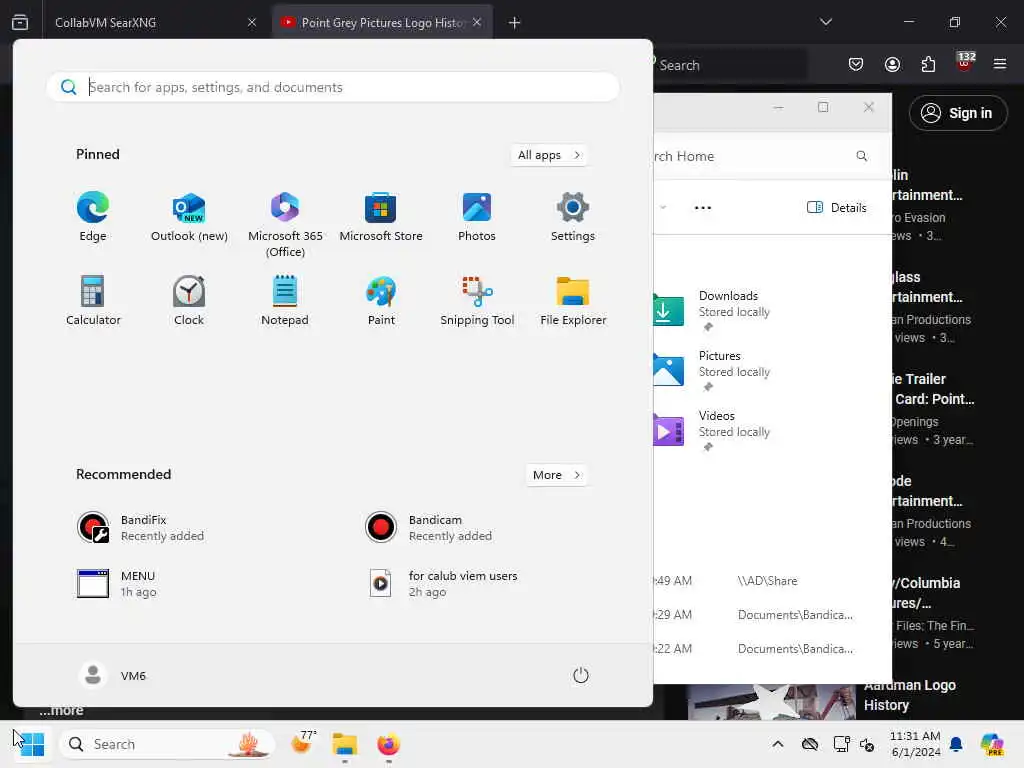Launch the Photos app
The width and height of the screenshot is (1024, 768).
[477, 217]
